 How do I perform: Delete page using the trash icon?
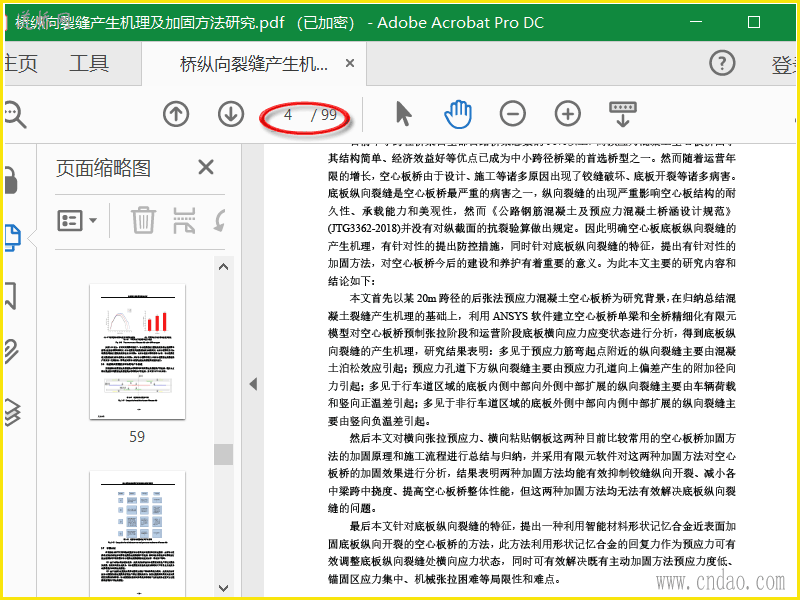pos(143,220)
